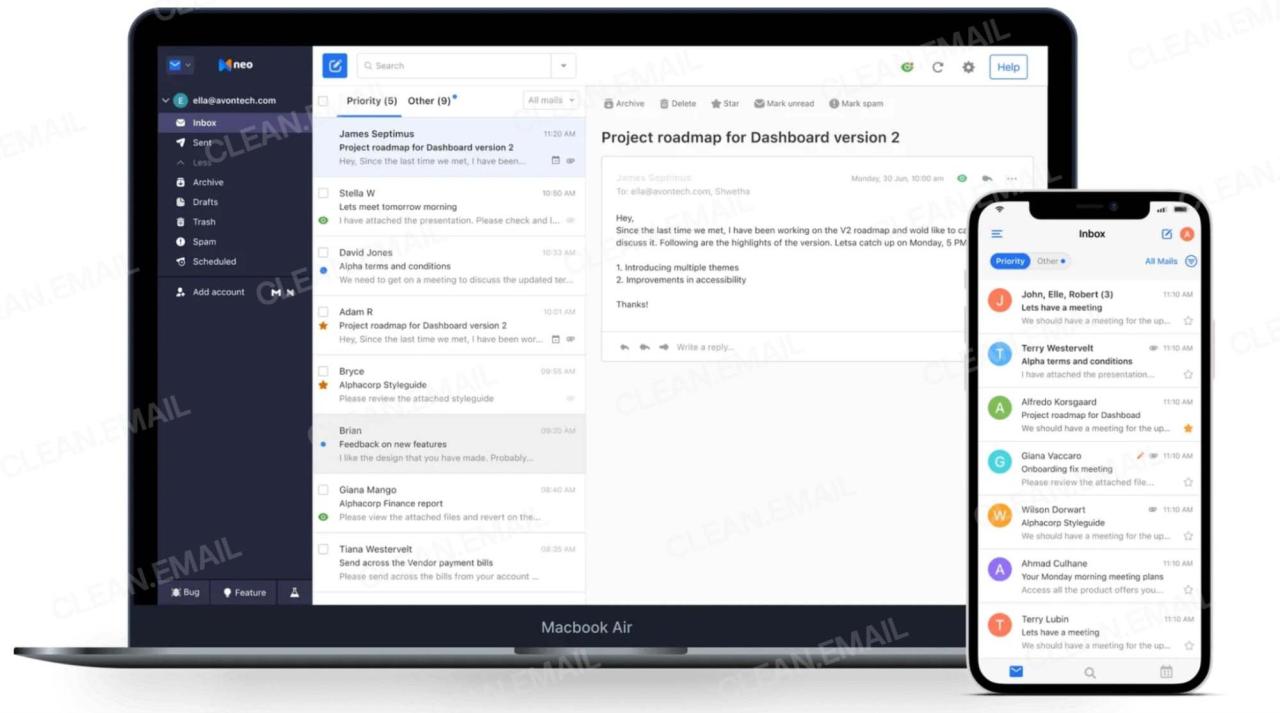Screen dimensions: 1280x713
Task: Collapse the ella@avontech.com account tree
Action: (166, 101)
